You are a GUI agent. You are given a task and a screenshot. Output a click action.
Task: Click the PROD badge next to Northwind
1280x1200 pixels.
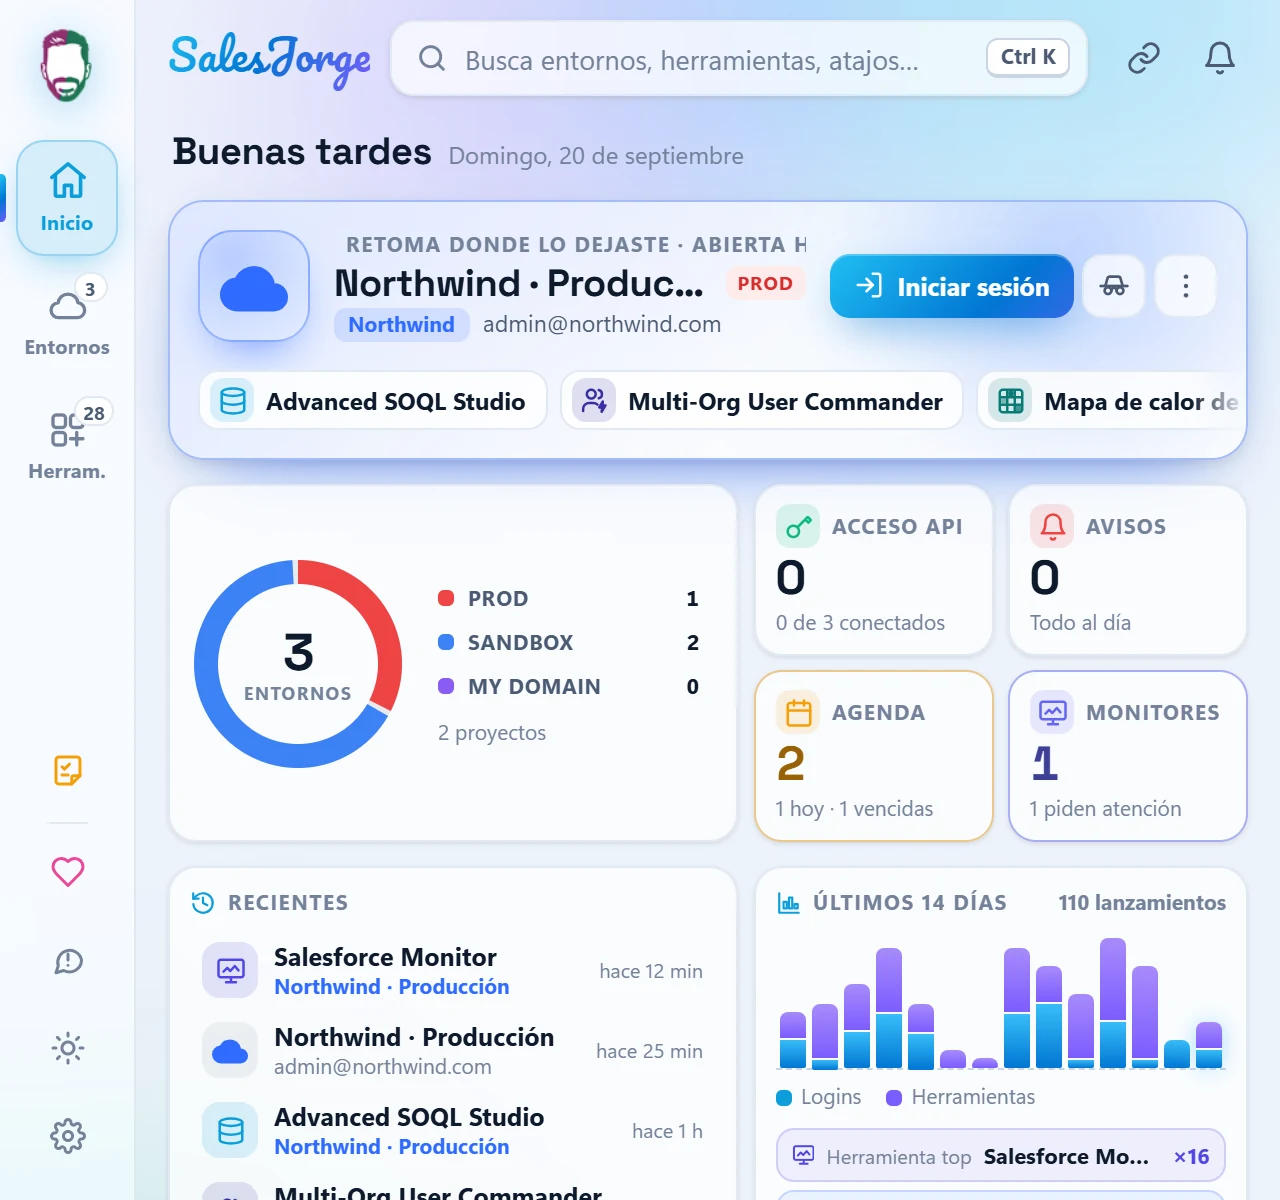tap(765, 284)
